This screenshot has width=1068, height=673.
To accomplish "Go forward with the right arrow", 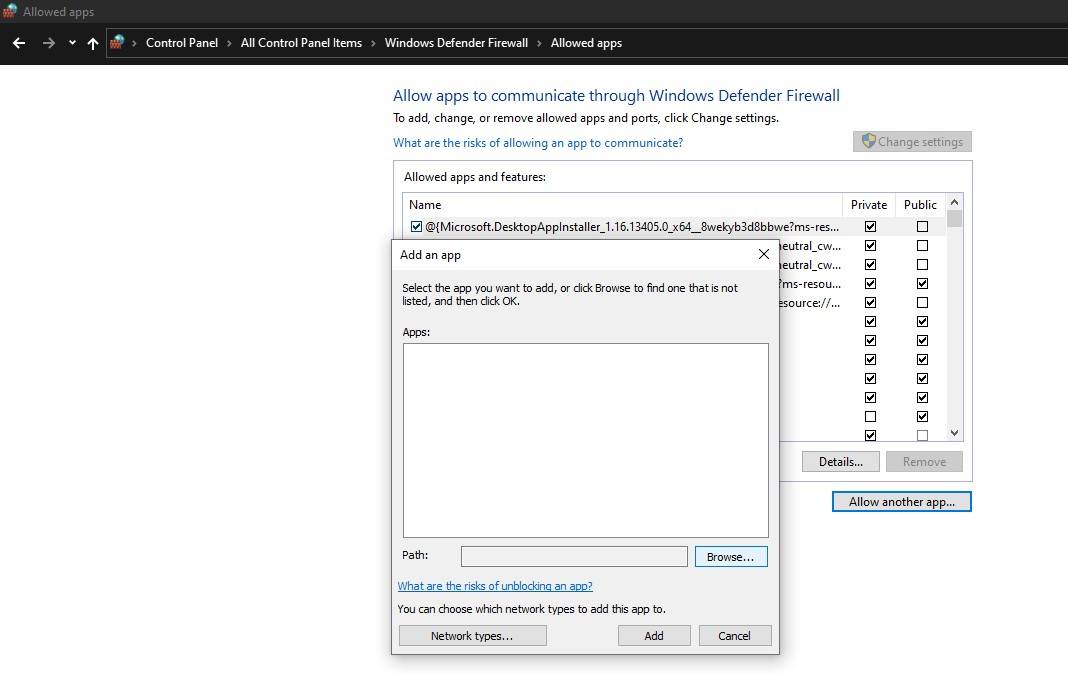I will [x=48, y=43].
